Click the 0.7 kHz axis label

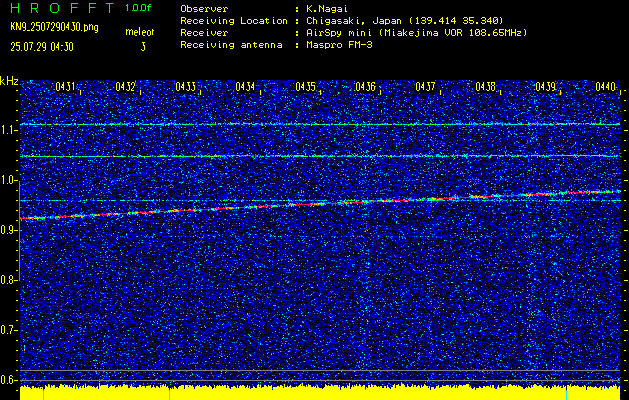click(x=8, y=330)
